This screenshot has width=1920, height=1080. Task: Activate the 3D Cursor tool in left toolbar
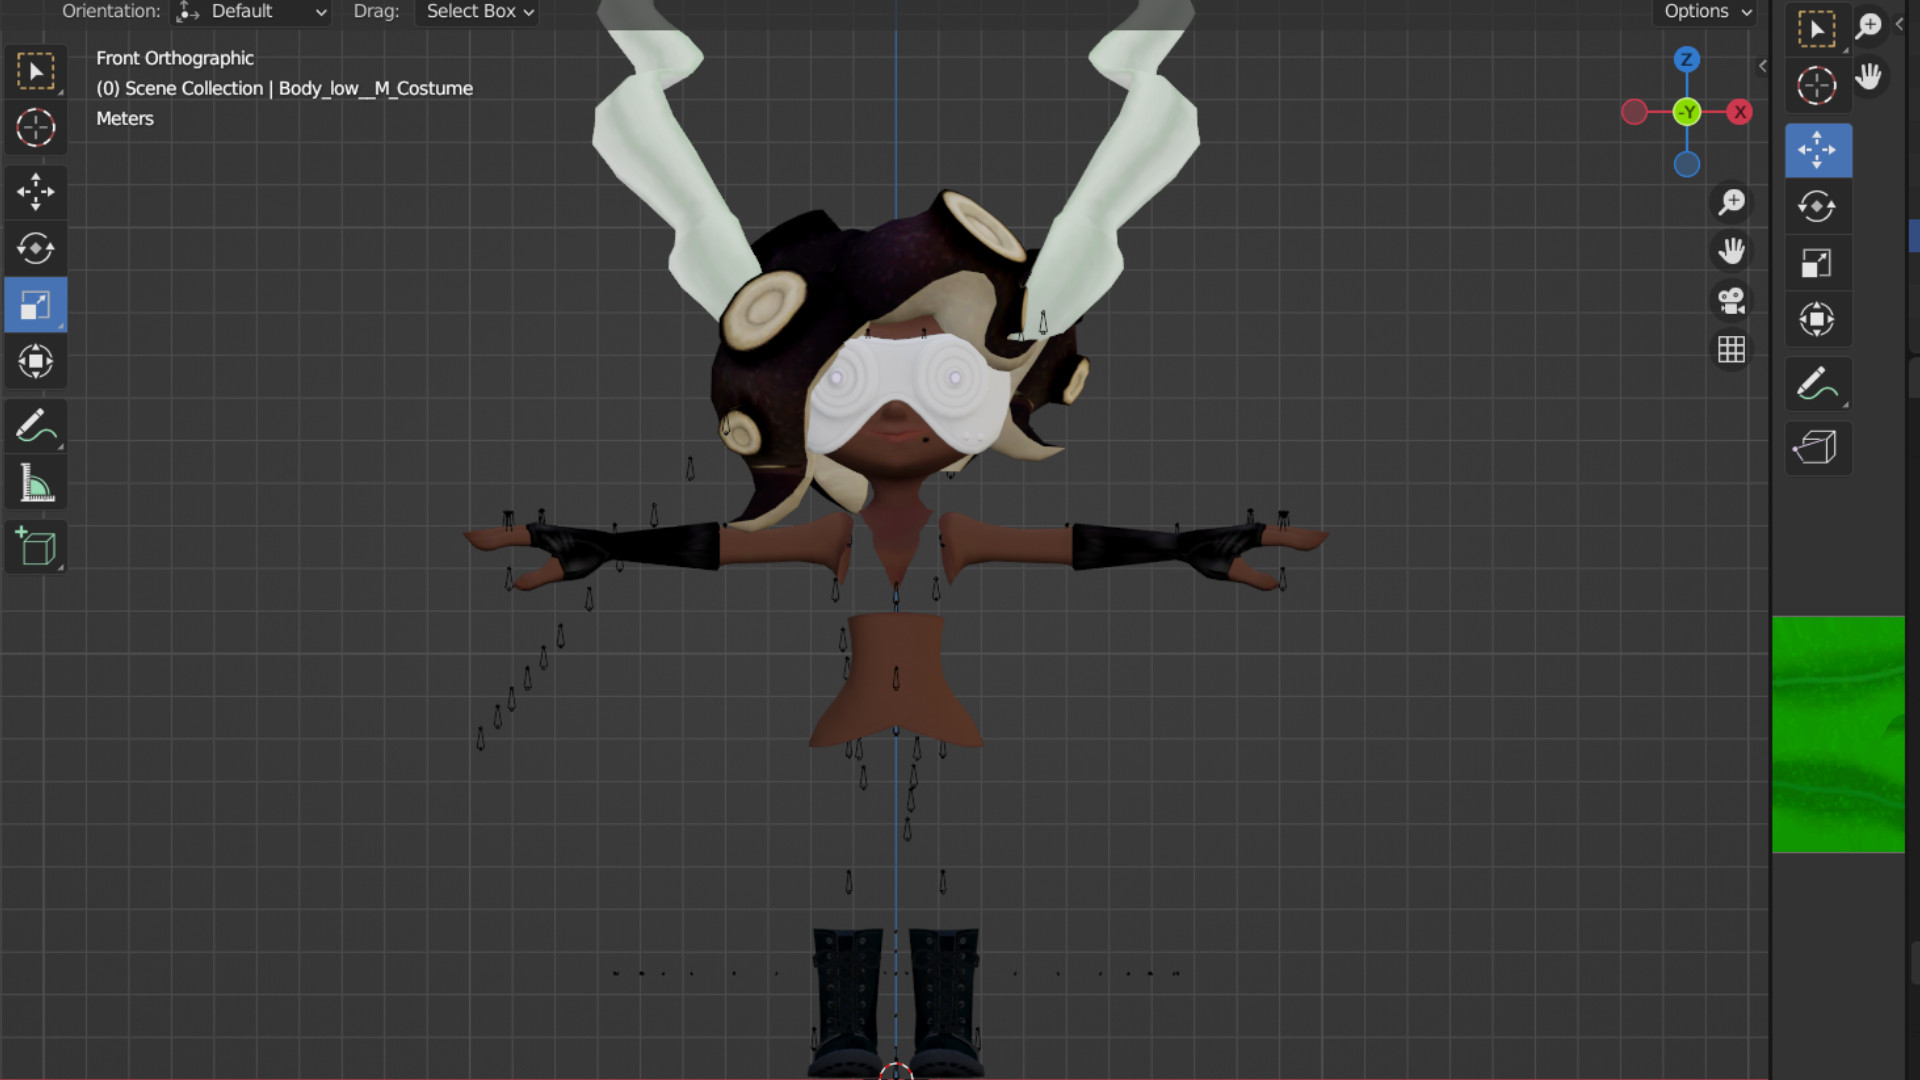click(x=36, y=128)
